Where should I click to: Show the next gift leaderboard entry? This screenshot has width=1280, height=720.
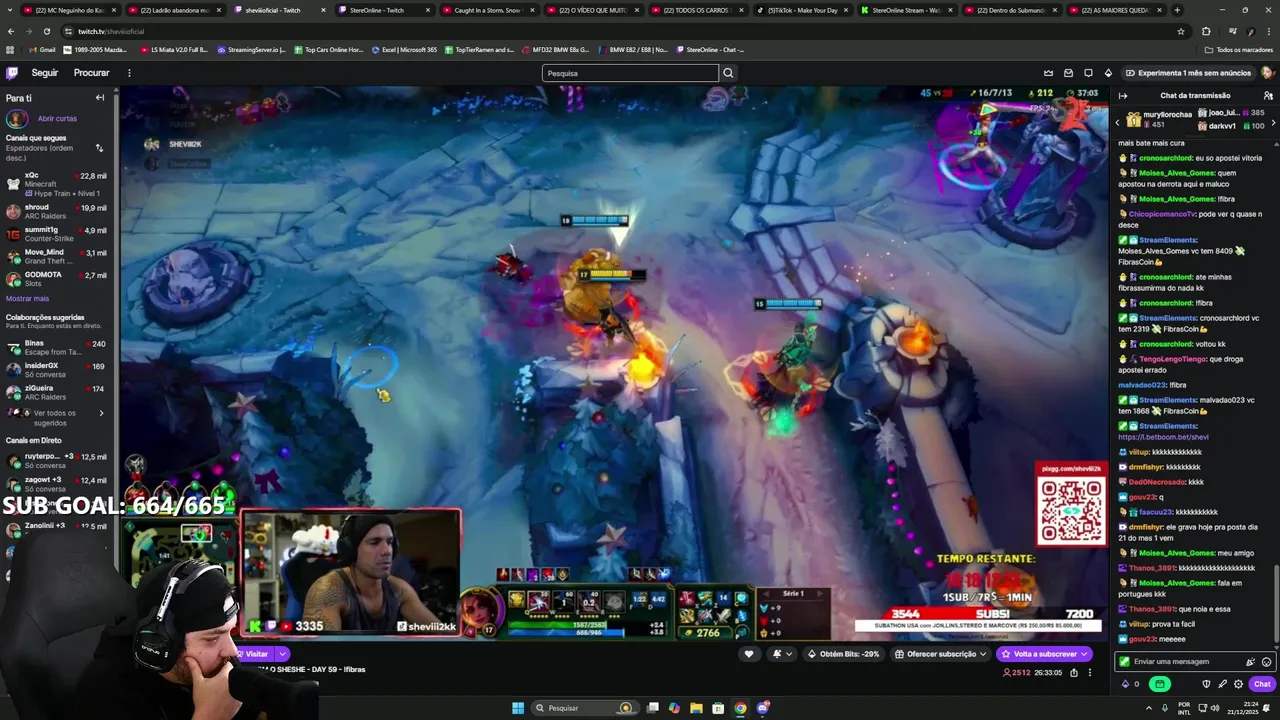[1273, 122]
